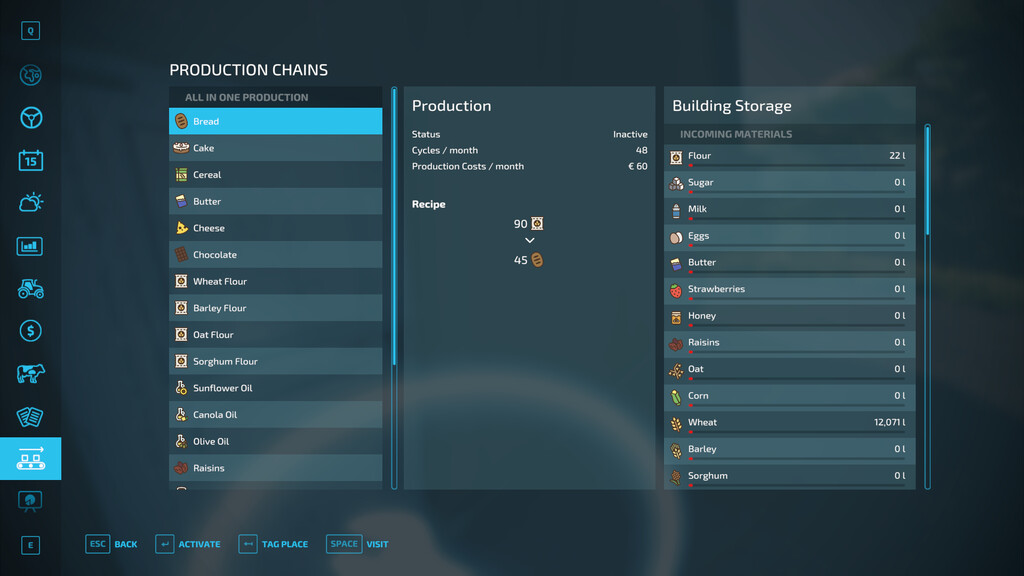Open the calendar page icon
Screen dimensions: 1024x576
pos(30,160)
